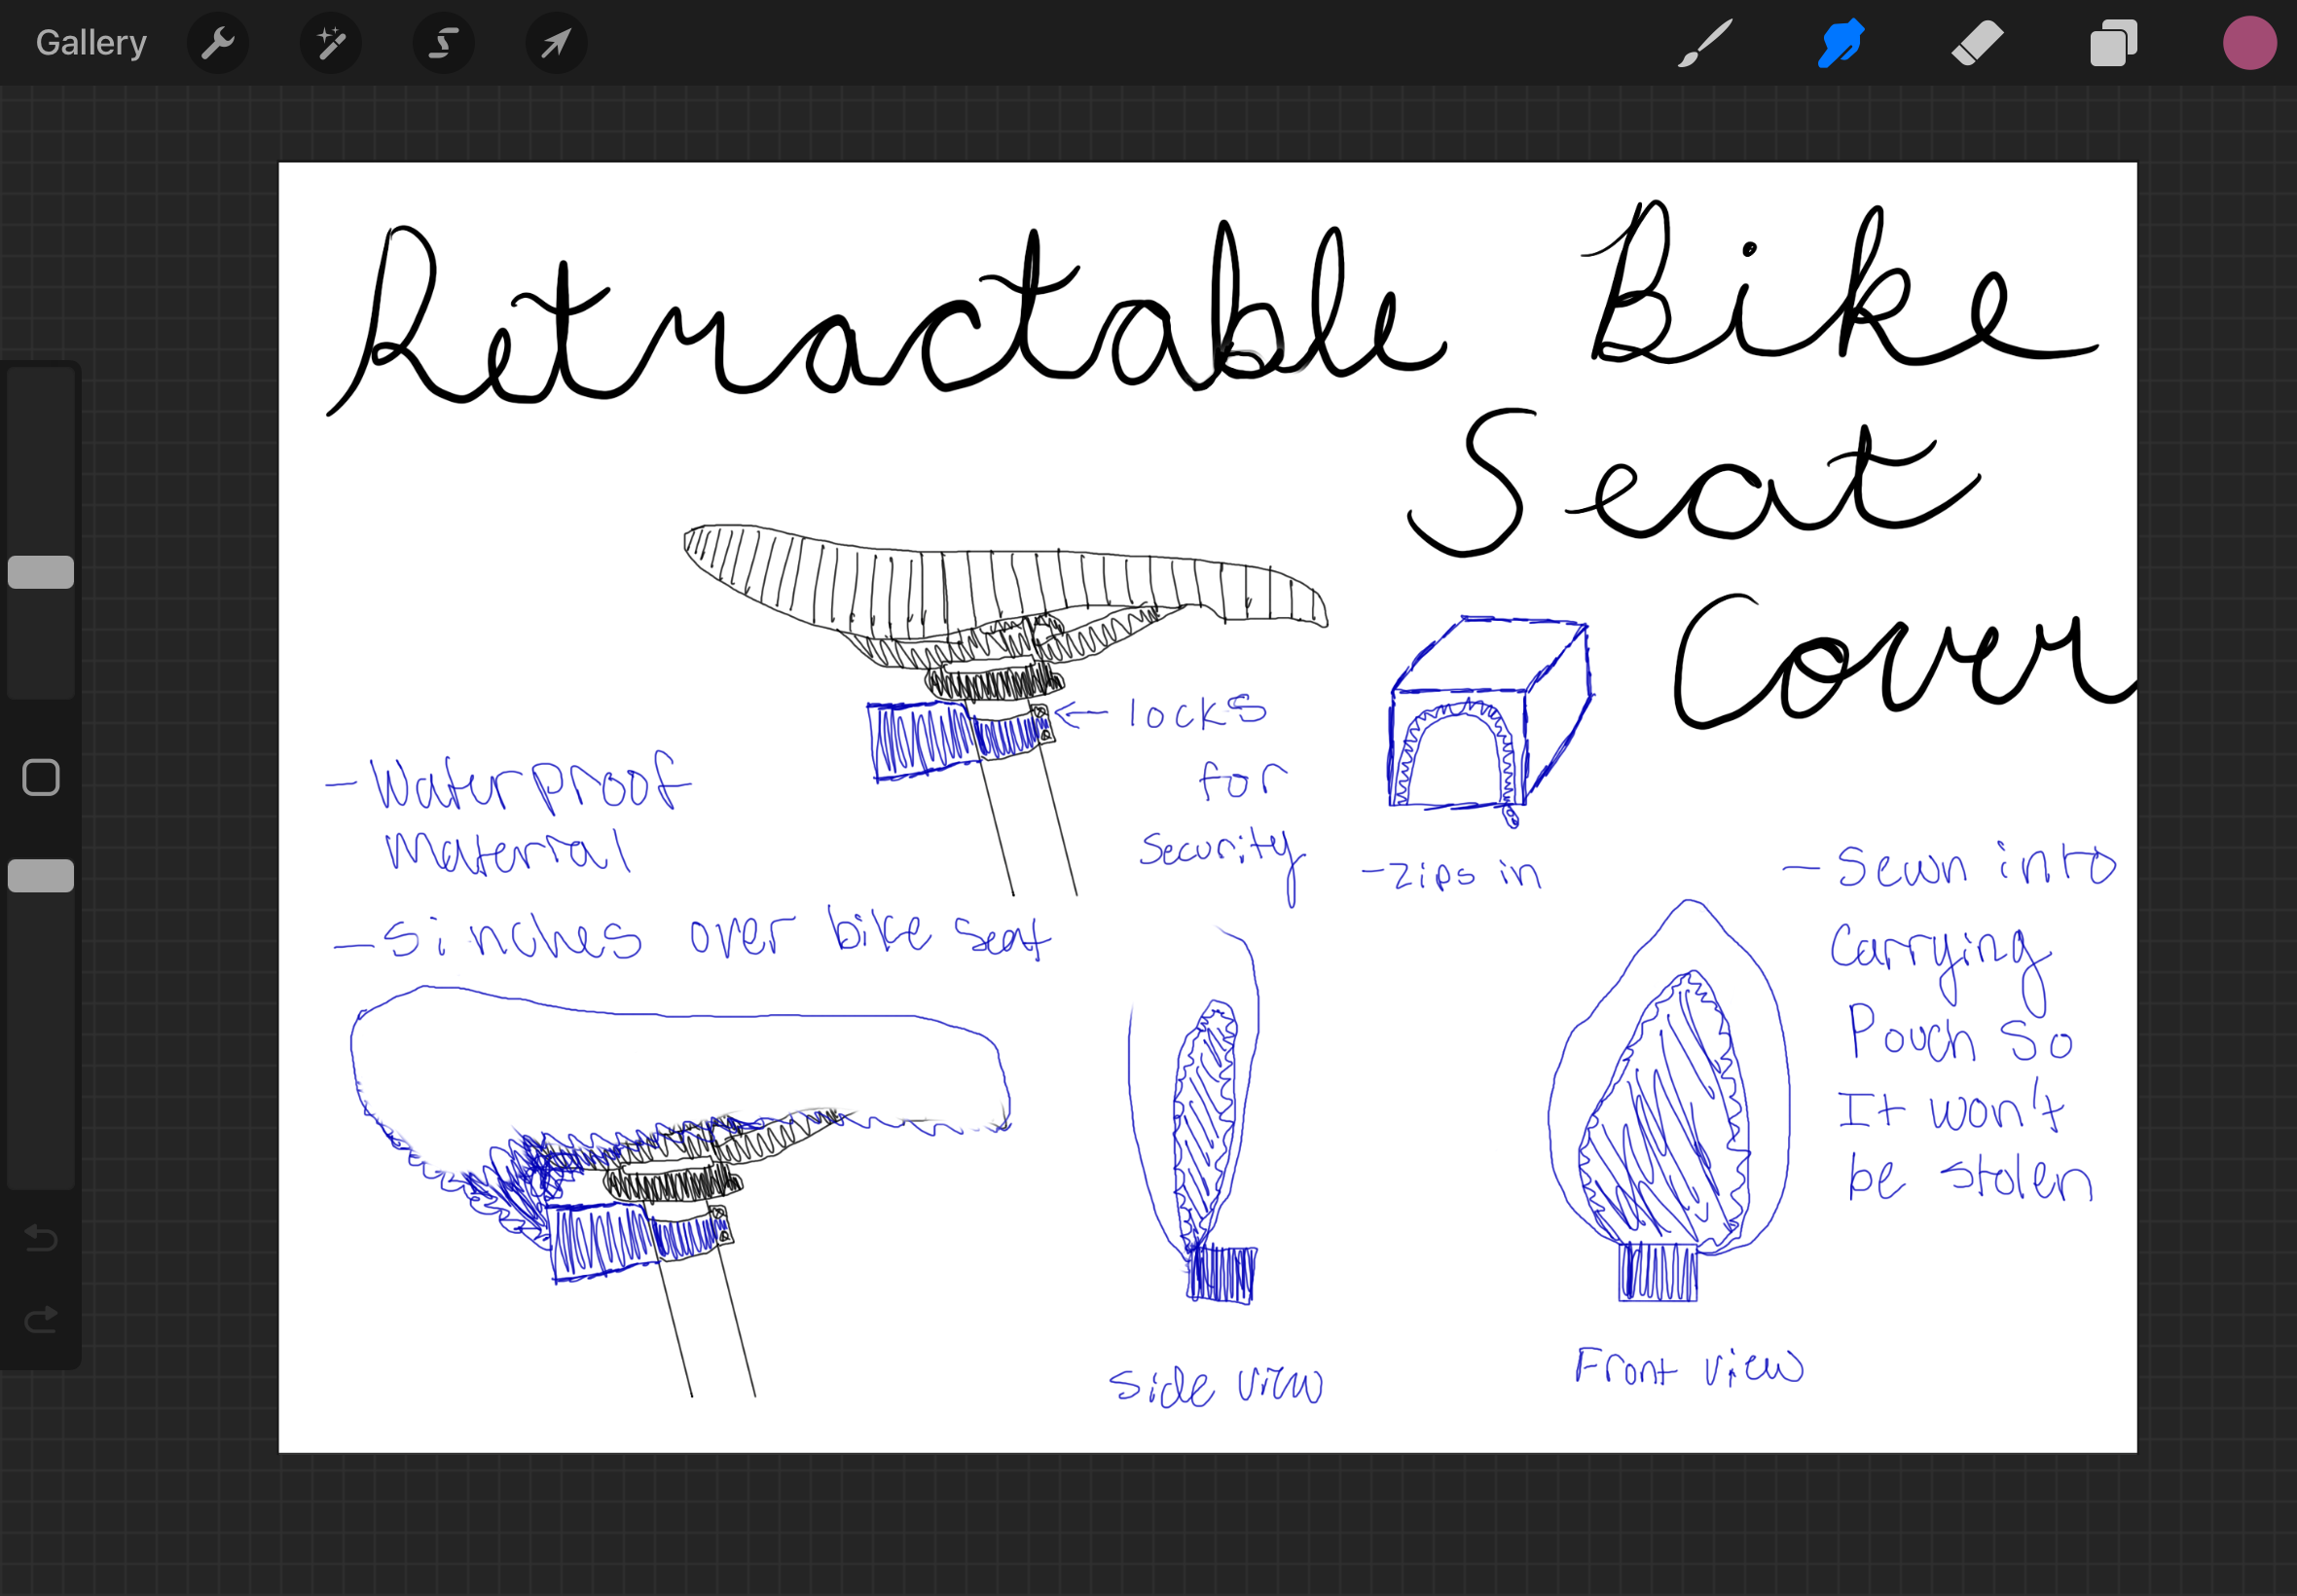Activate the Transform arrow tool
2297x1596 pixels.
pyautogui.click(x=556, y=43)
